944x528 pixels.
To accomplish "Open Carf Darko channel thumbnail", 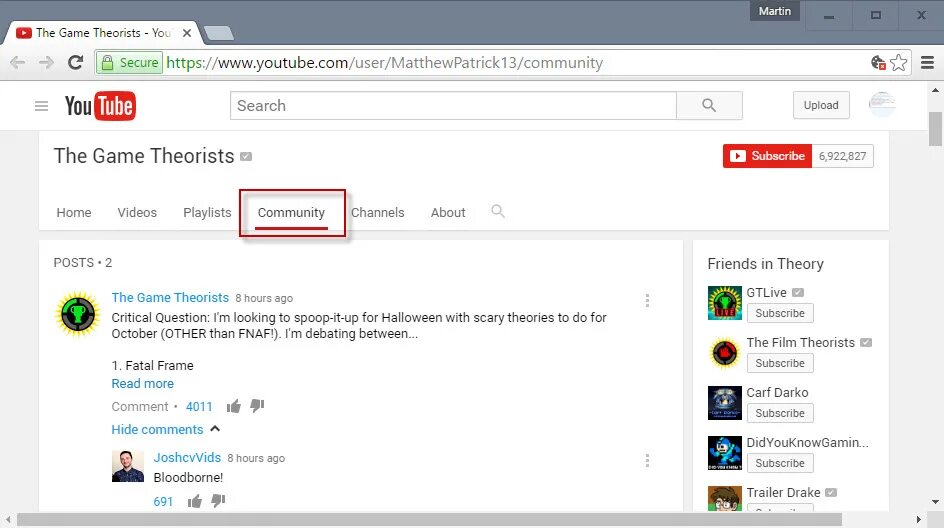I will point(725,403).
